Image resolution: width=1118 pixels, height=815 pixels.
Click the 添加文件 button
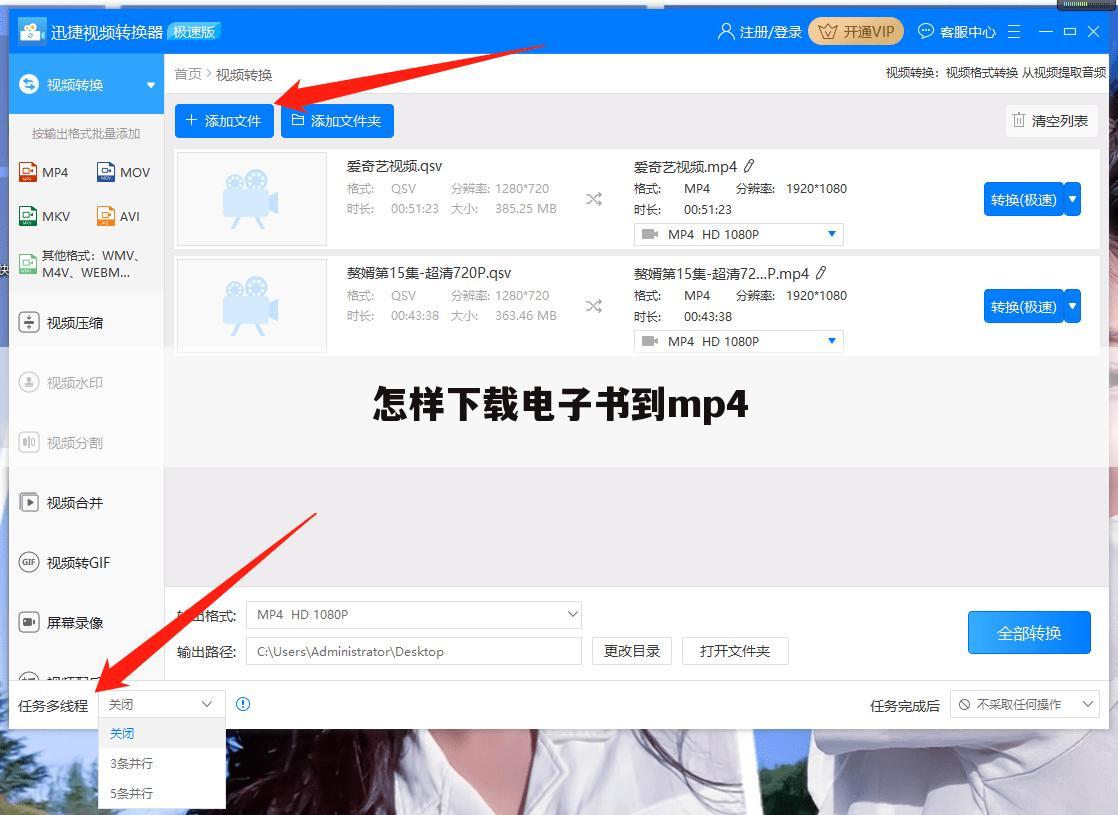click(224, 121)
